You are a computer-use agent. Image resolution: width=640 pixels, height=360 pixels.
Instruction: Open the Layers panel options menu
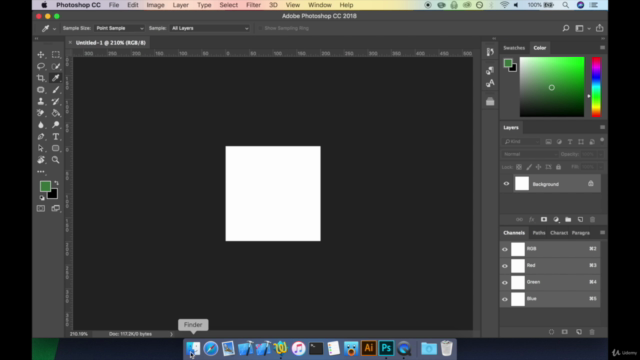pos(602,127)
